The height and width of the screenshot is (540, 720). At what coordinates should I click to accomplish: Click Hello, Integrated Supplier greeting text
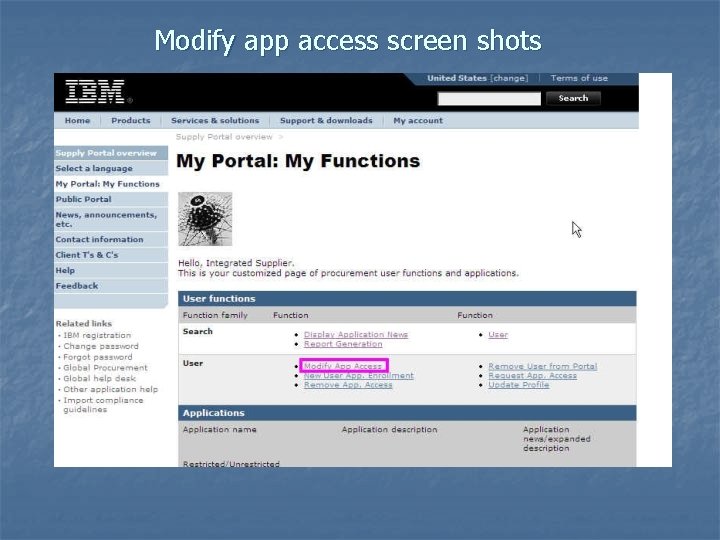(236, 263)
